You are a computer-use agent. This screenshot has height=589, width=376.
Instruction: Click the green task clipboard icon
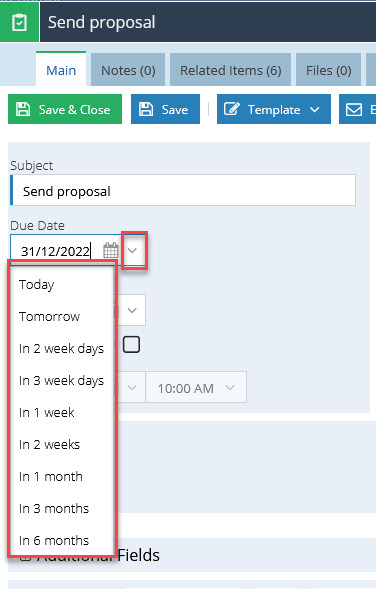[x=19, y=22]
